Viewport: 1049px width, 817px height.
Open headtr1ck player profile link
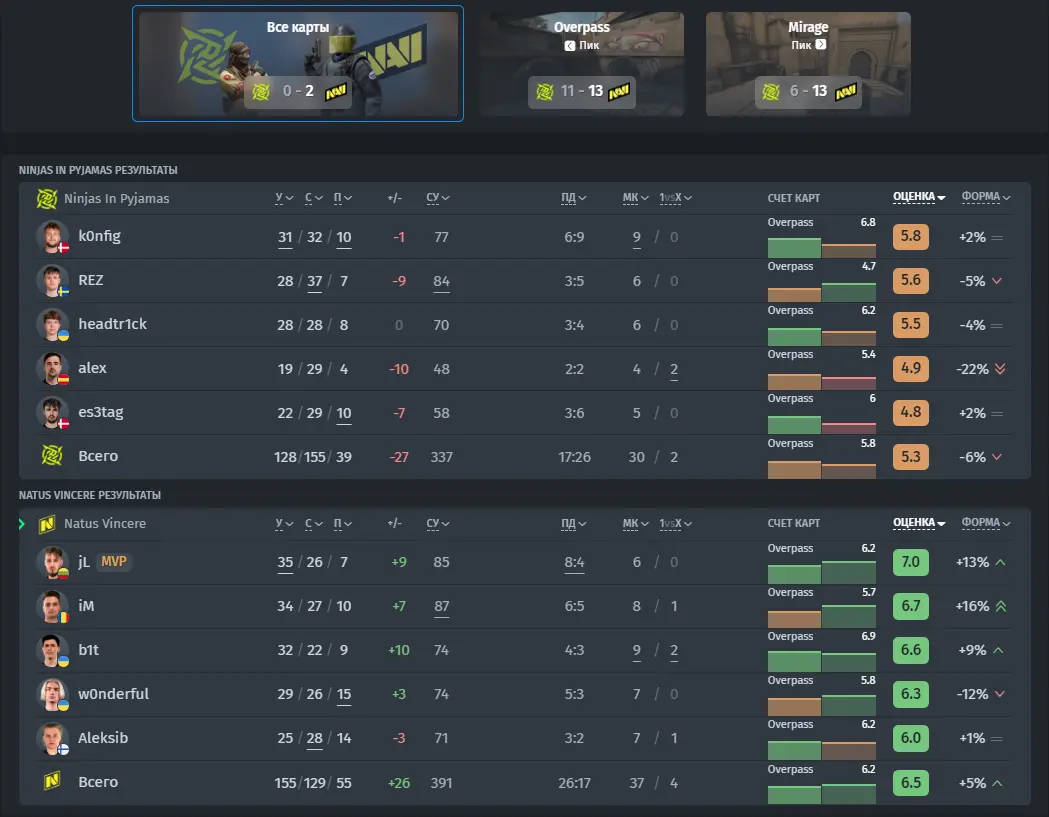[112, 324]
